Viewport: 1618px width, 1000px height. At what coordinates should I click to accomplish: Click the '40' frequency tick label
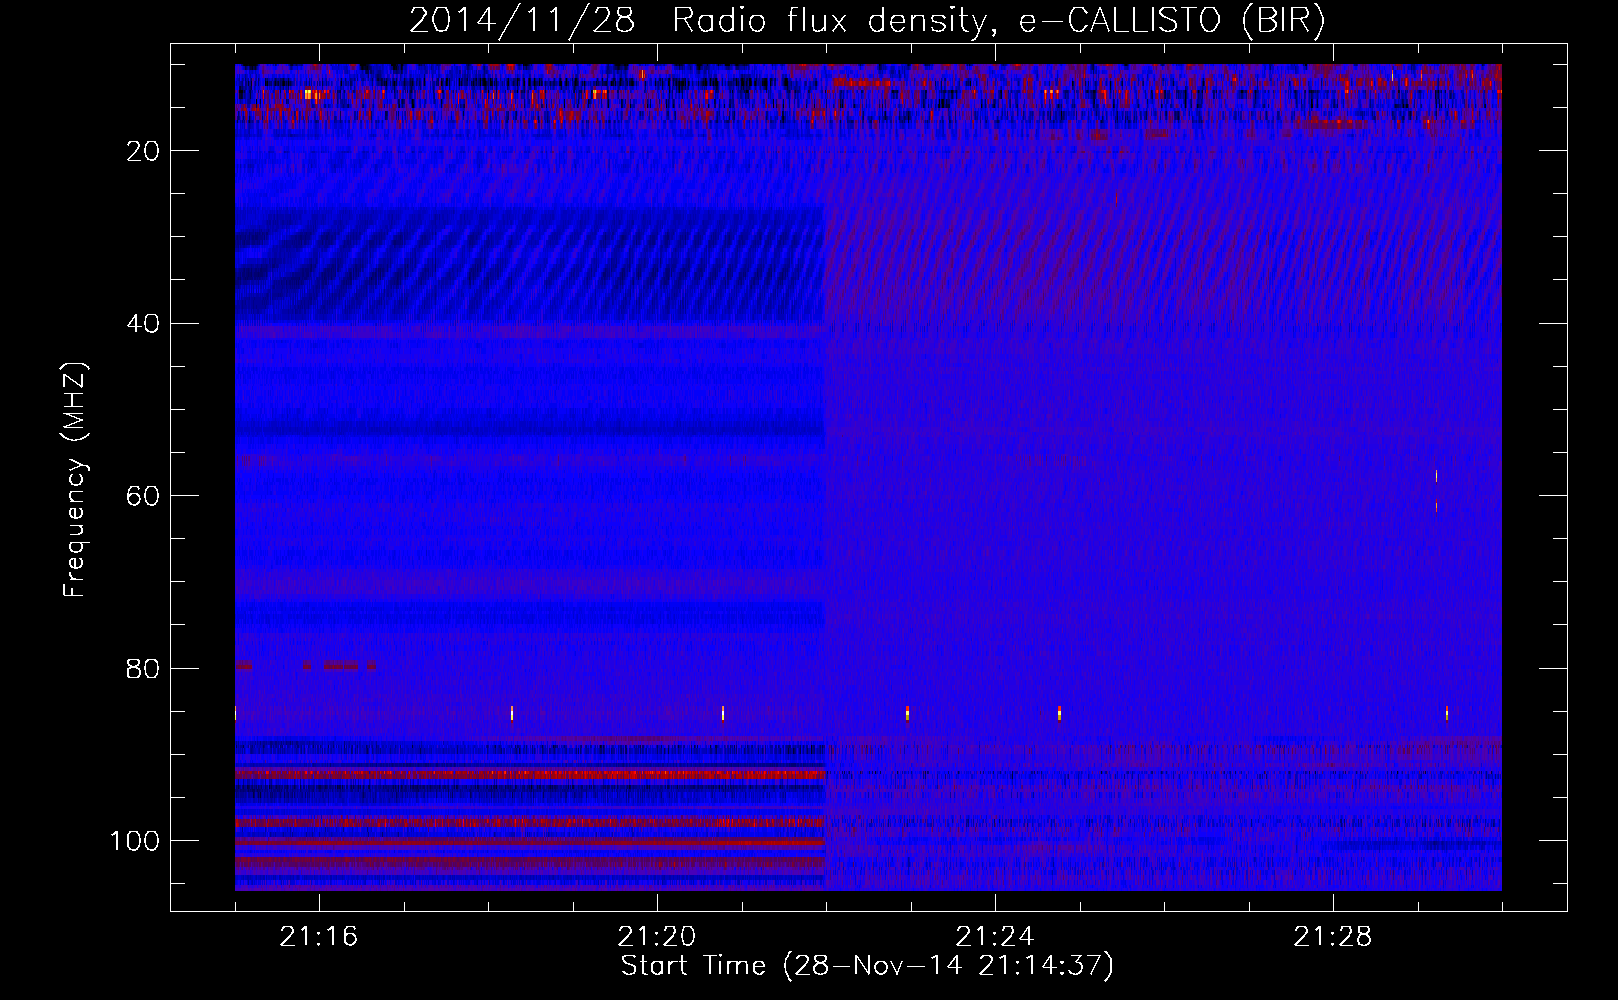pos(143,324)
